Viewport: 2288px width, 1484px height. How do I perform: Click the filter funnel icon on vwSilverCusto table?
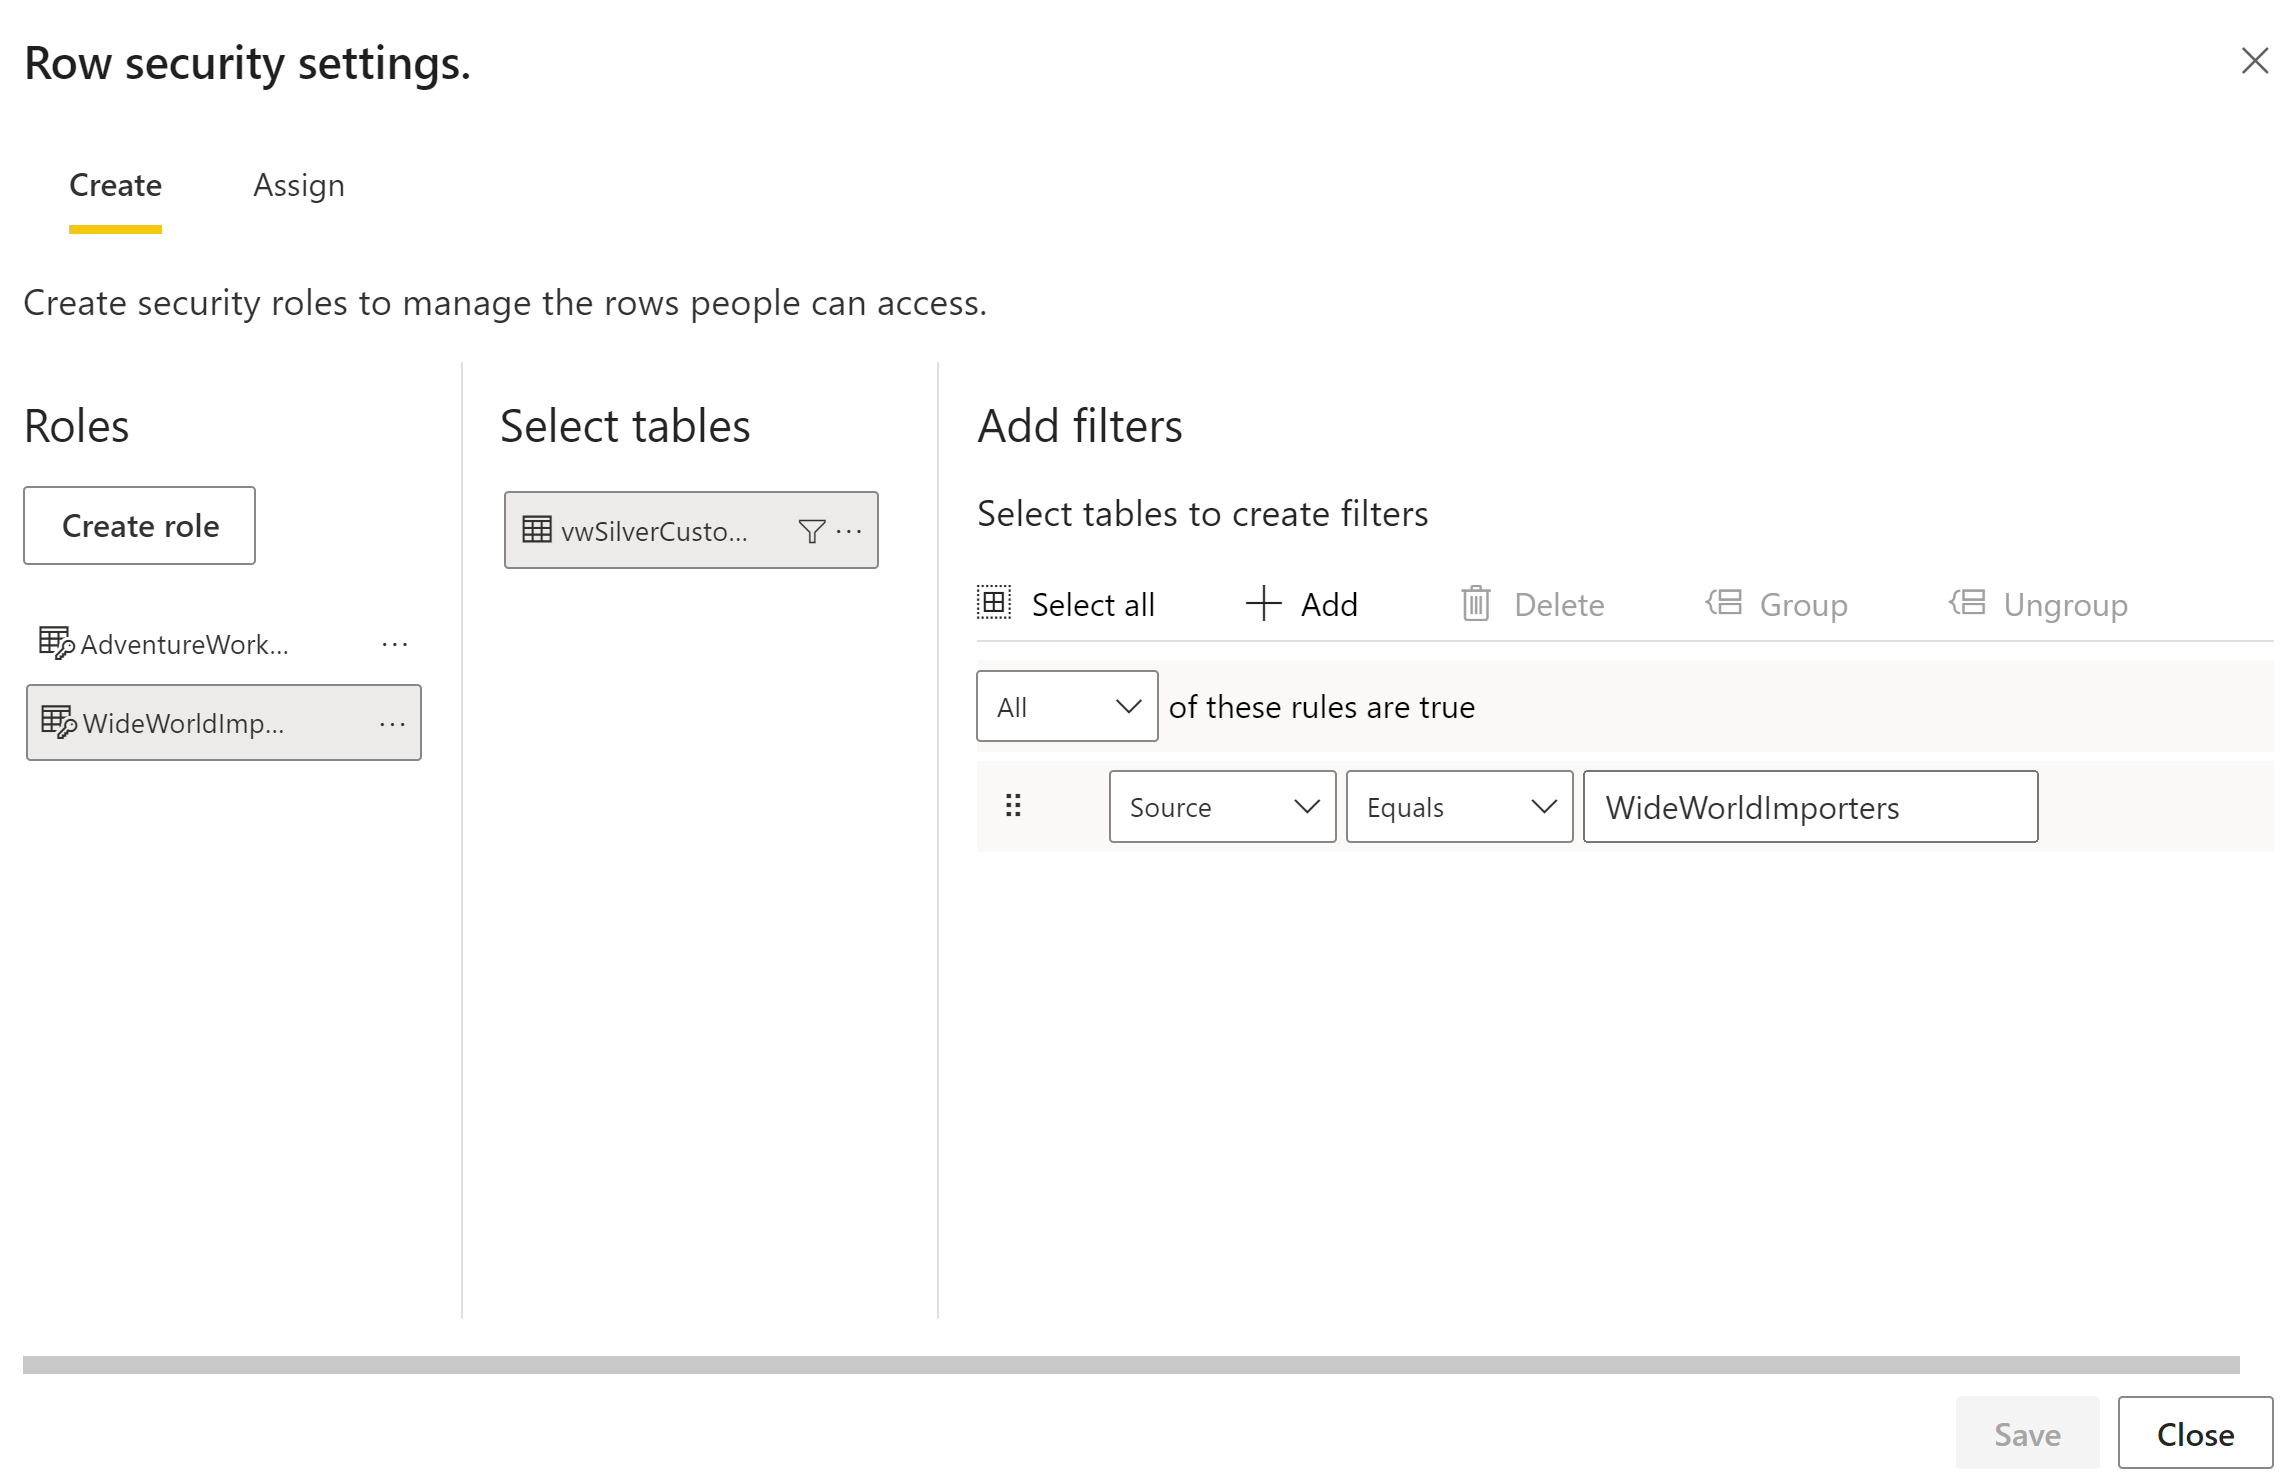pos(812,531)
